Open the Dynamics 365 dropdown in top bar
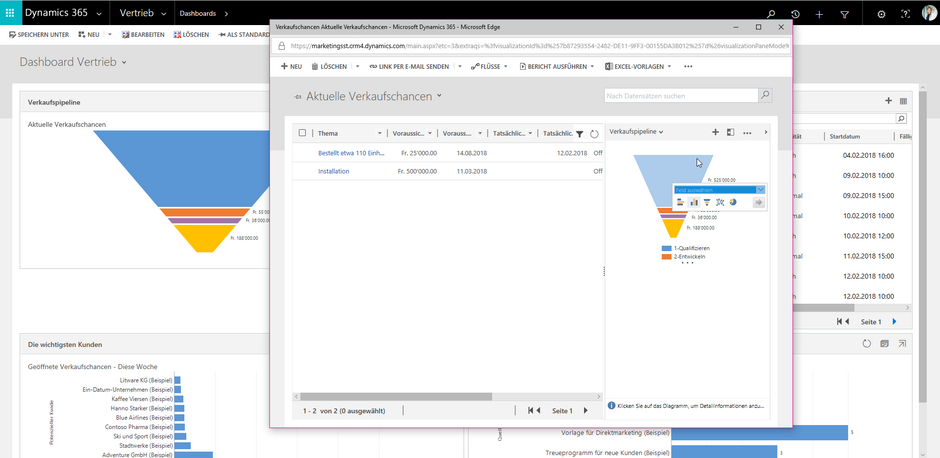The image size is (940, 458). [99, 13]
